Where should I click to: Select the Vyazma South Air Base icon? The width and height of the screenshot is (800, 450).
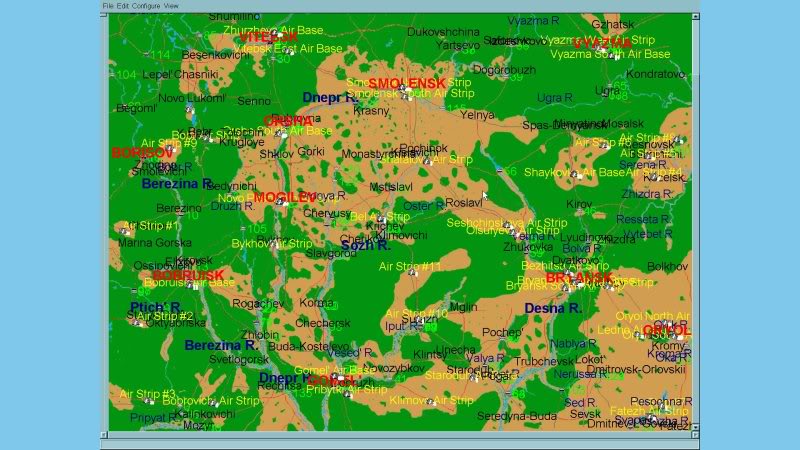tap(614, 57)
